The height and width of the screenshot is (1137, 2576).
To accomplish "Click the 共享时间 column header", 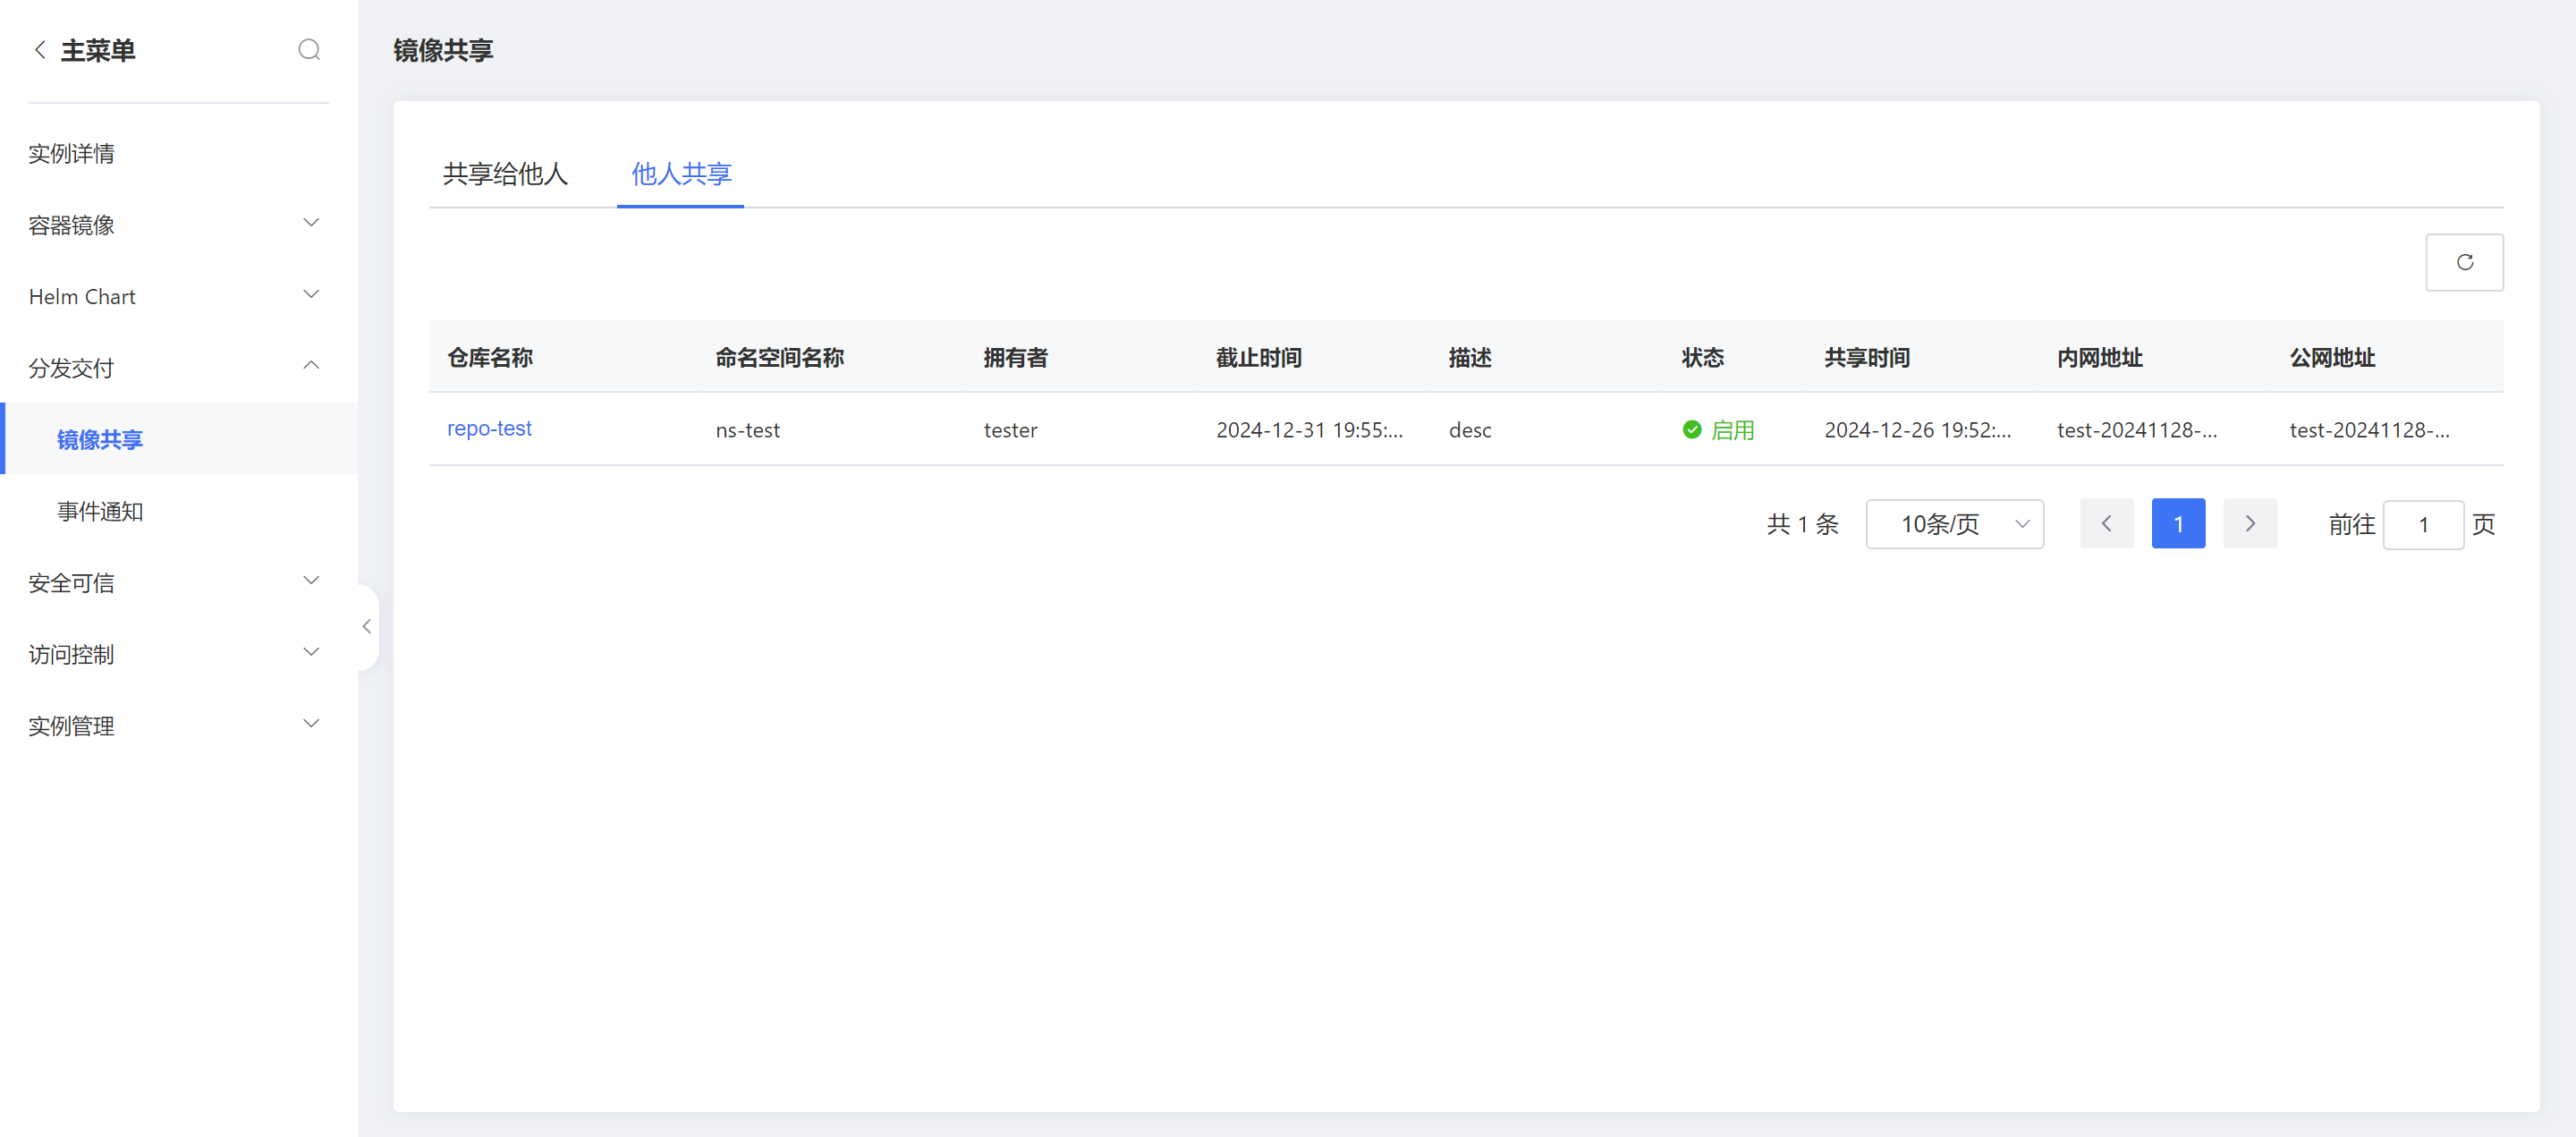I will 1867,357.
